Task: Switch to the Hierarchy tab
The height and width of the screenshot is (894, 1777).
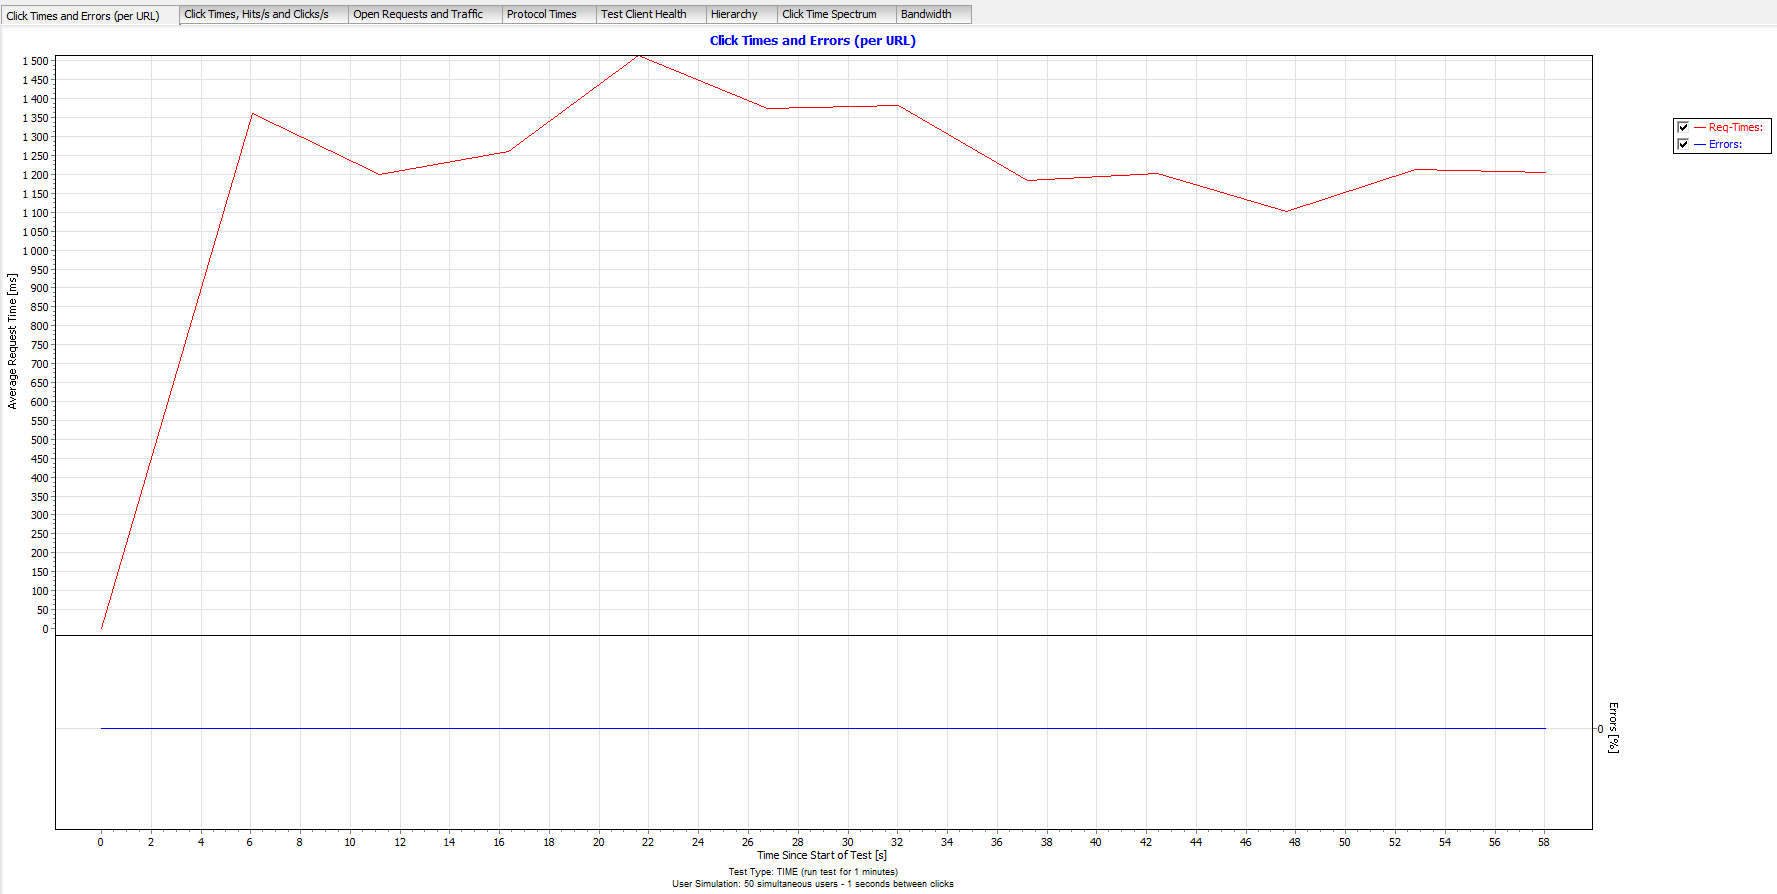Action: pyautogui.click(x=742, y=14)
